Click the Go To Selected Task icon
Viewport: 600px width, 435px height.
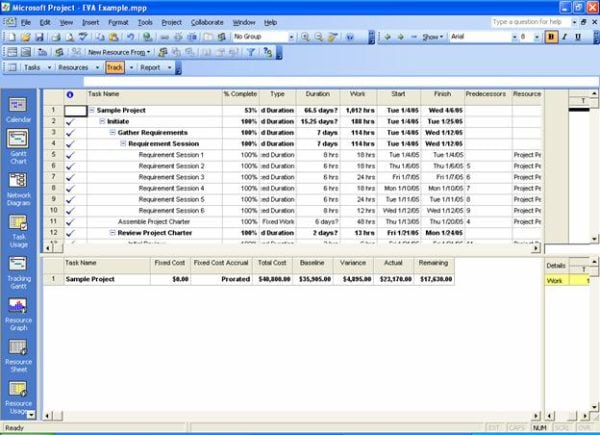pyautogui.click(x=333, y=37)
